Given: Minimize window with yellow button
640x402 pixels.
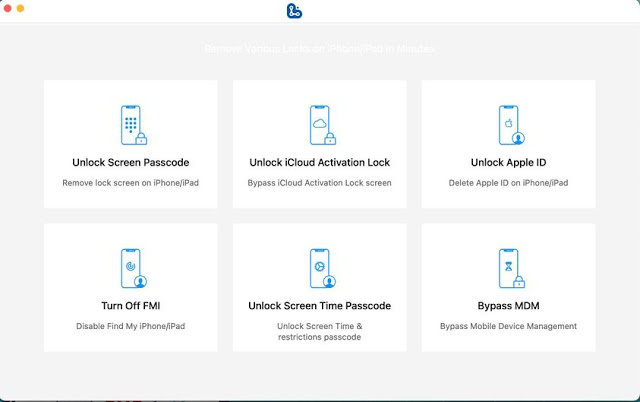Looking at the screenshot, I should (x=20, y=8).
